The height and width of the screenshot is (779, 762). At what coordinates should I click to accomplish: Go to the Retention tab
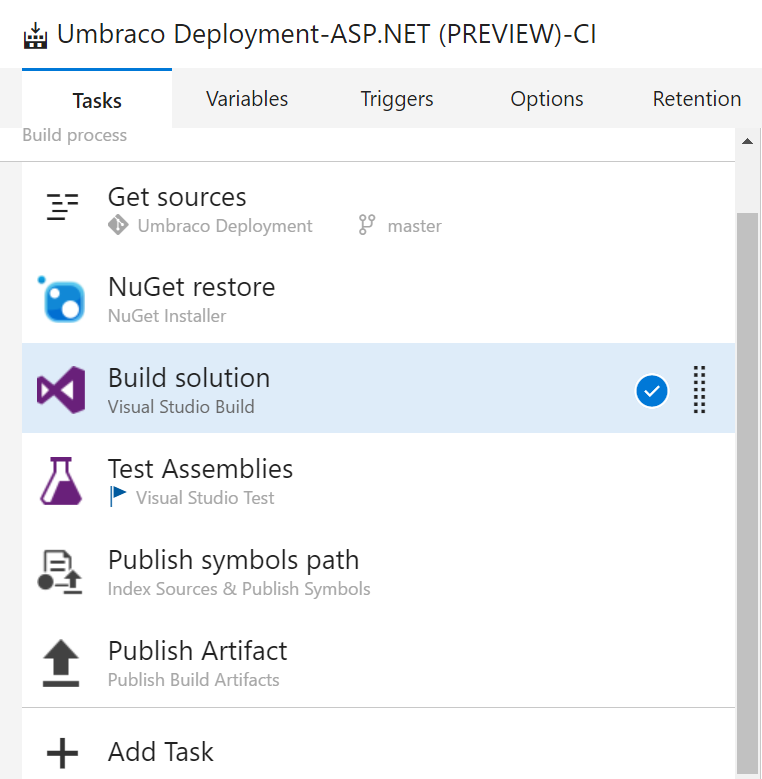tap(697, 99)
